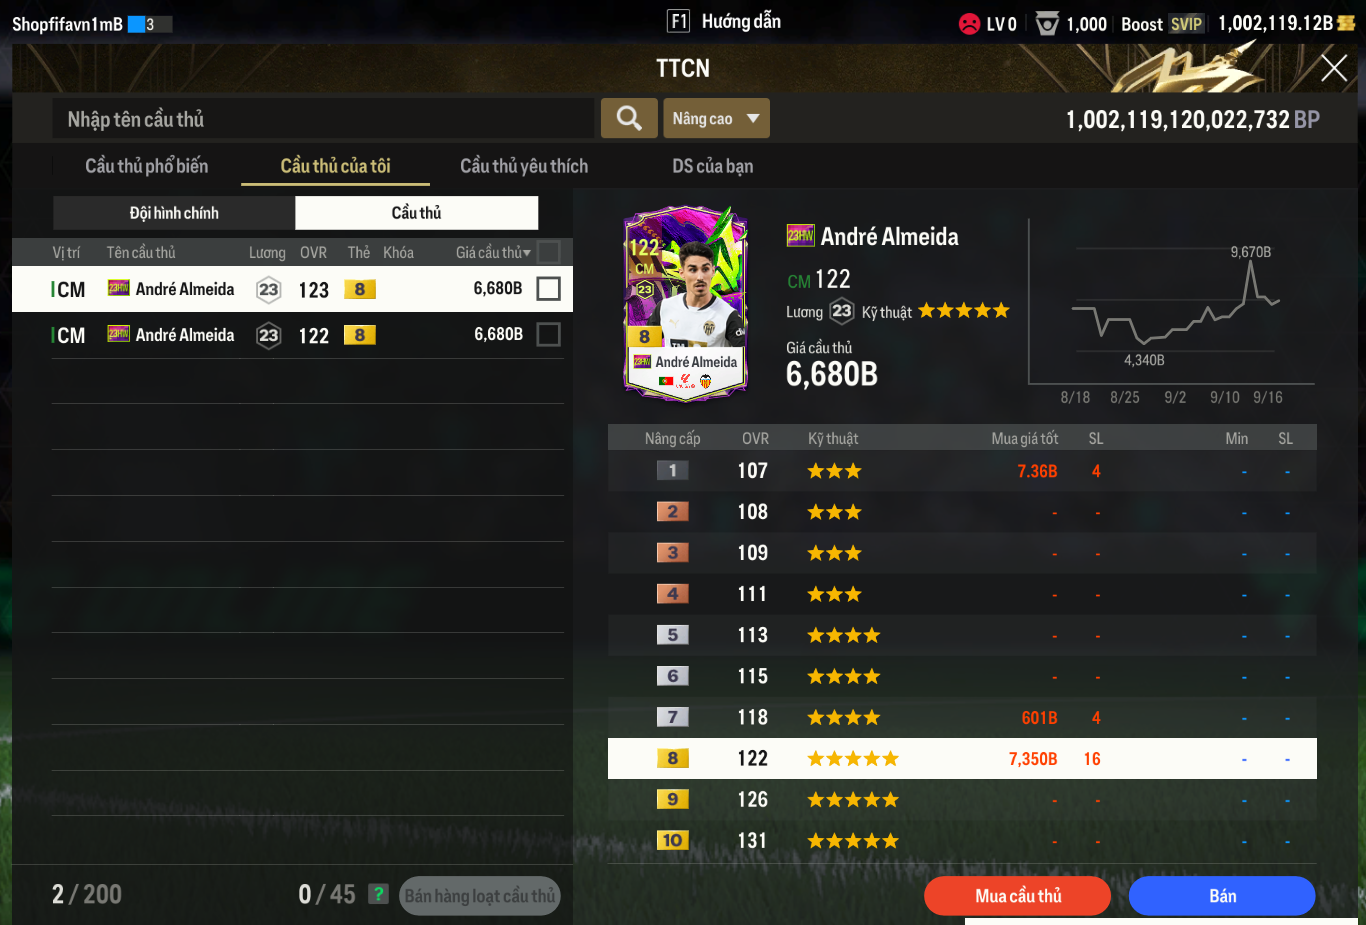Image resolution: width=1366 pixels, height=925 pixels.
Task: Select upgrade level 1 badge icon
Action: 672,470
